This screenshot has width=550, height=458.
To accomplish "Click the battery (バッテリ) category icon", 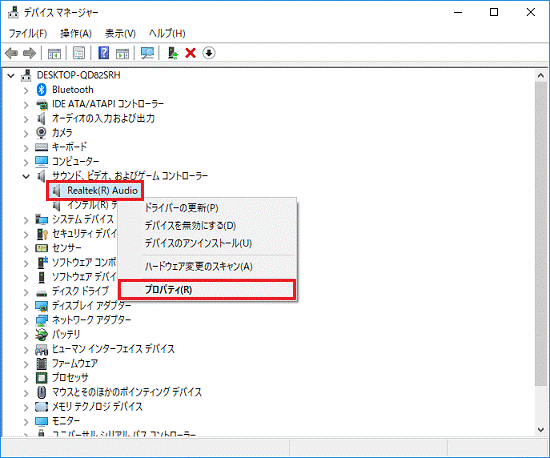I will point(41,335).
